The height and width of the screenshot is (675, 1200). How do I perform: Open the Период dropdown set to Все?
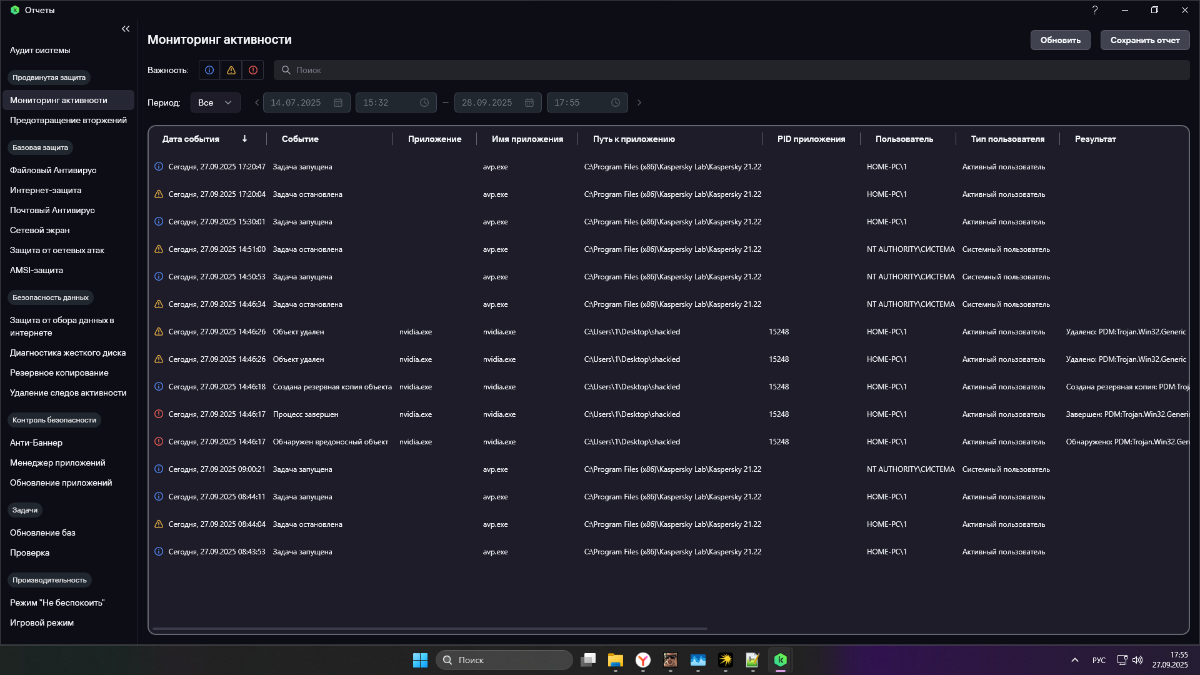216,102
